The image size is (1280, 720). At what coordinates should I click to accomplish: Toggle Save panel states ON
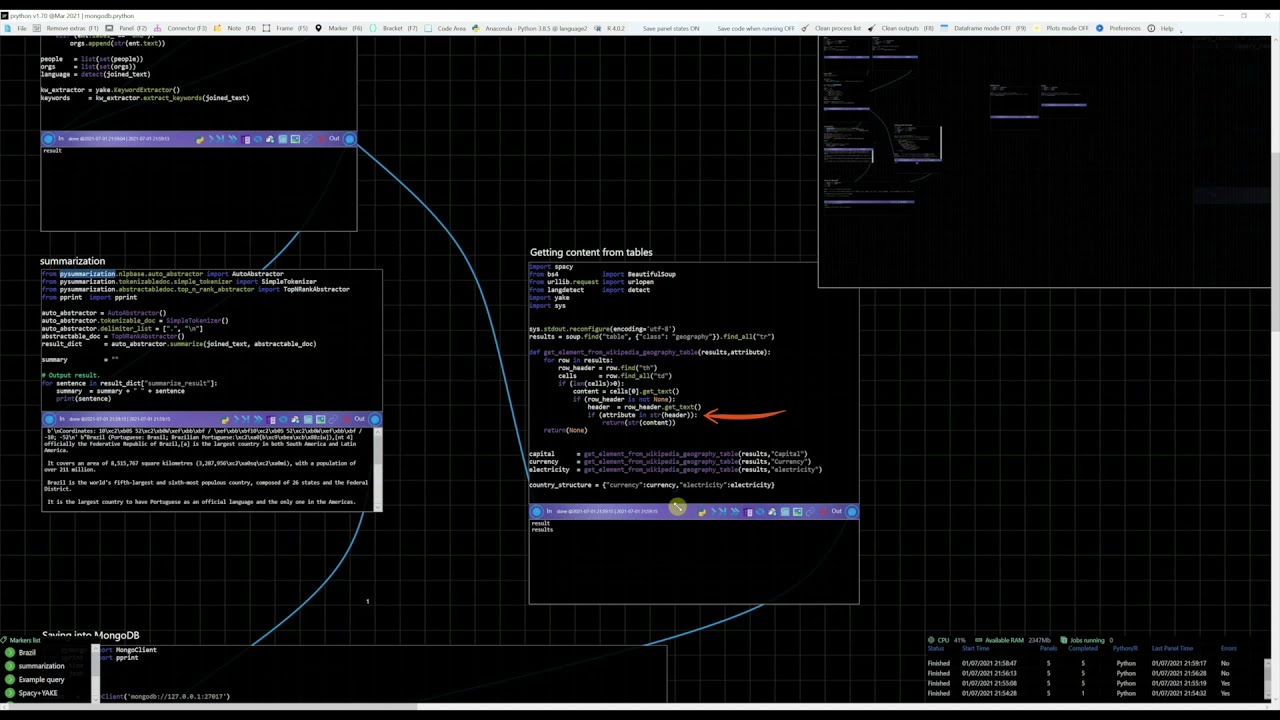[x=671, y=28]
